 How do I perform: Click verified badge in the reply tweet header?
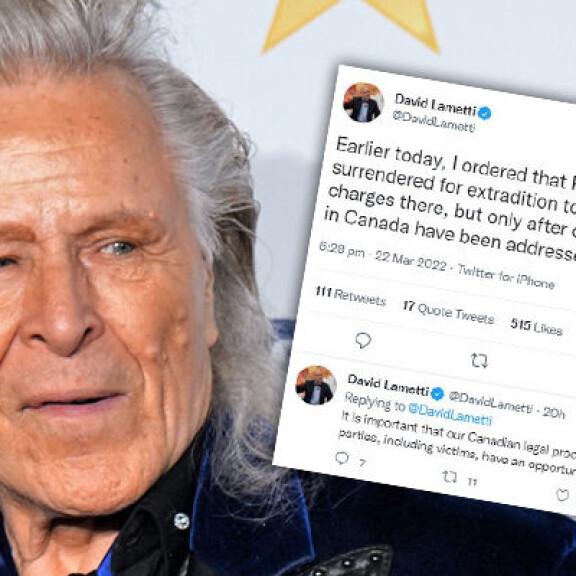point(437,394)
